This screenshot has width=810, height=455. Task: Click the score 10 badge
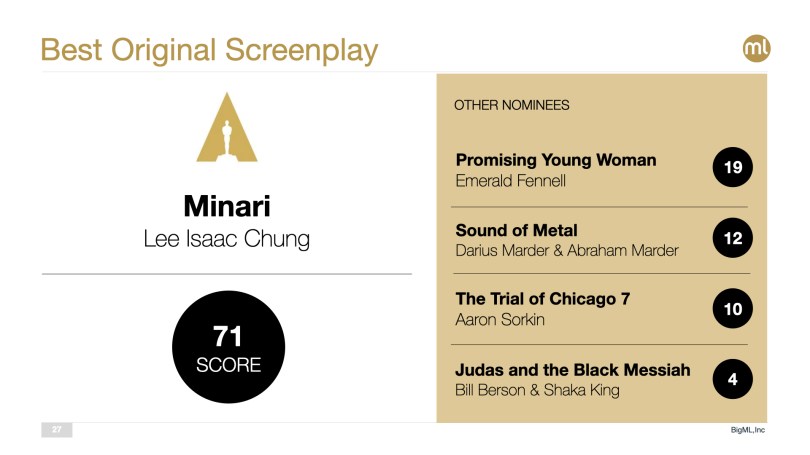(732, 309)
